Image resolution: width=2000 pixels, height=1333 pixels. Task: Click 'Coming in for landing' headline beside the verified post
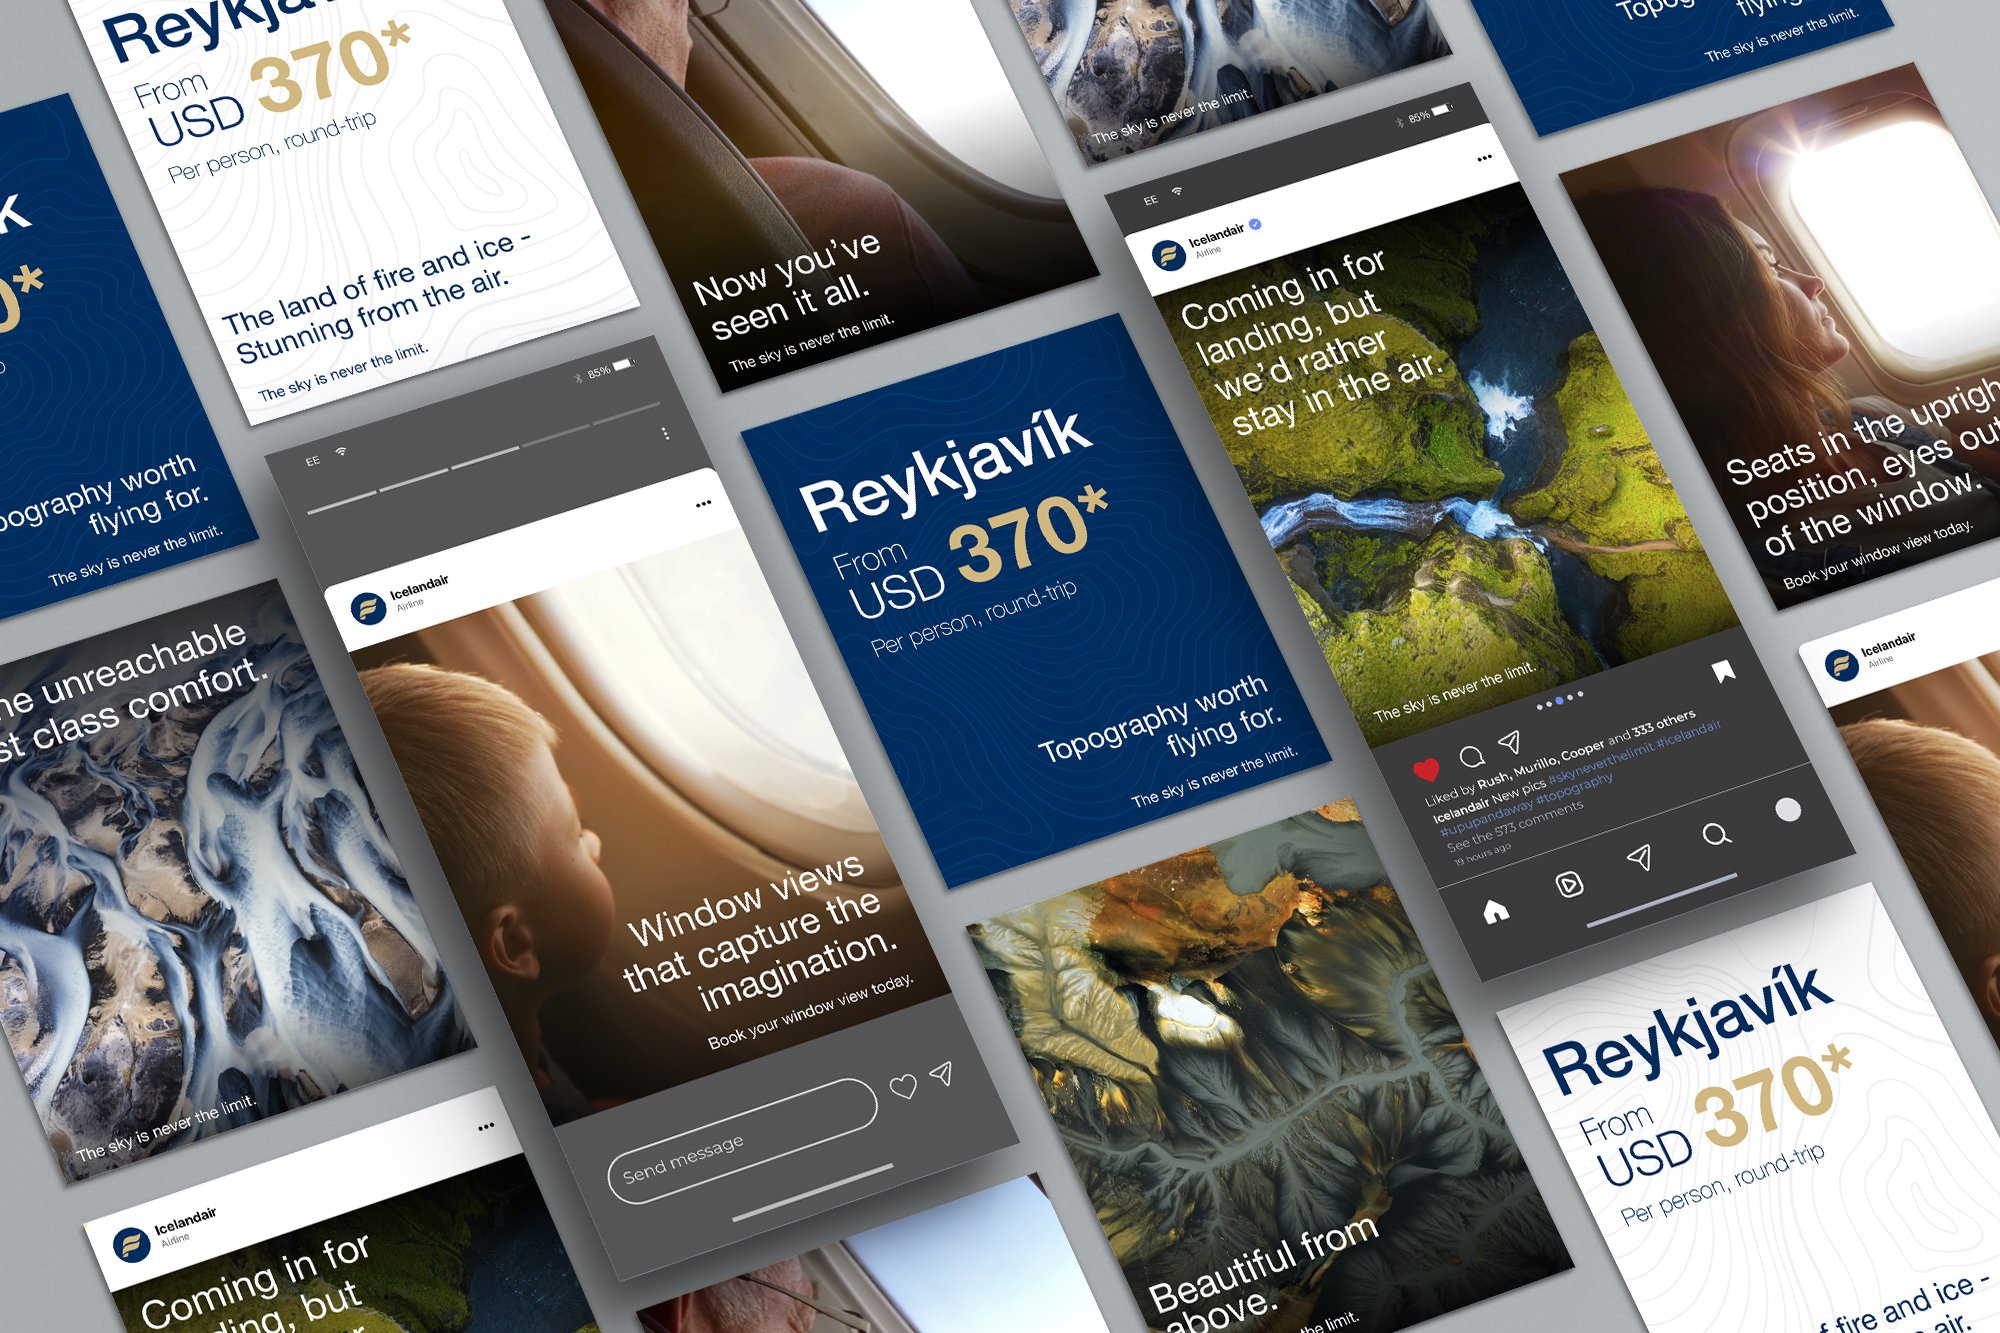1312,343
